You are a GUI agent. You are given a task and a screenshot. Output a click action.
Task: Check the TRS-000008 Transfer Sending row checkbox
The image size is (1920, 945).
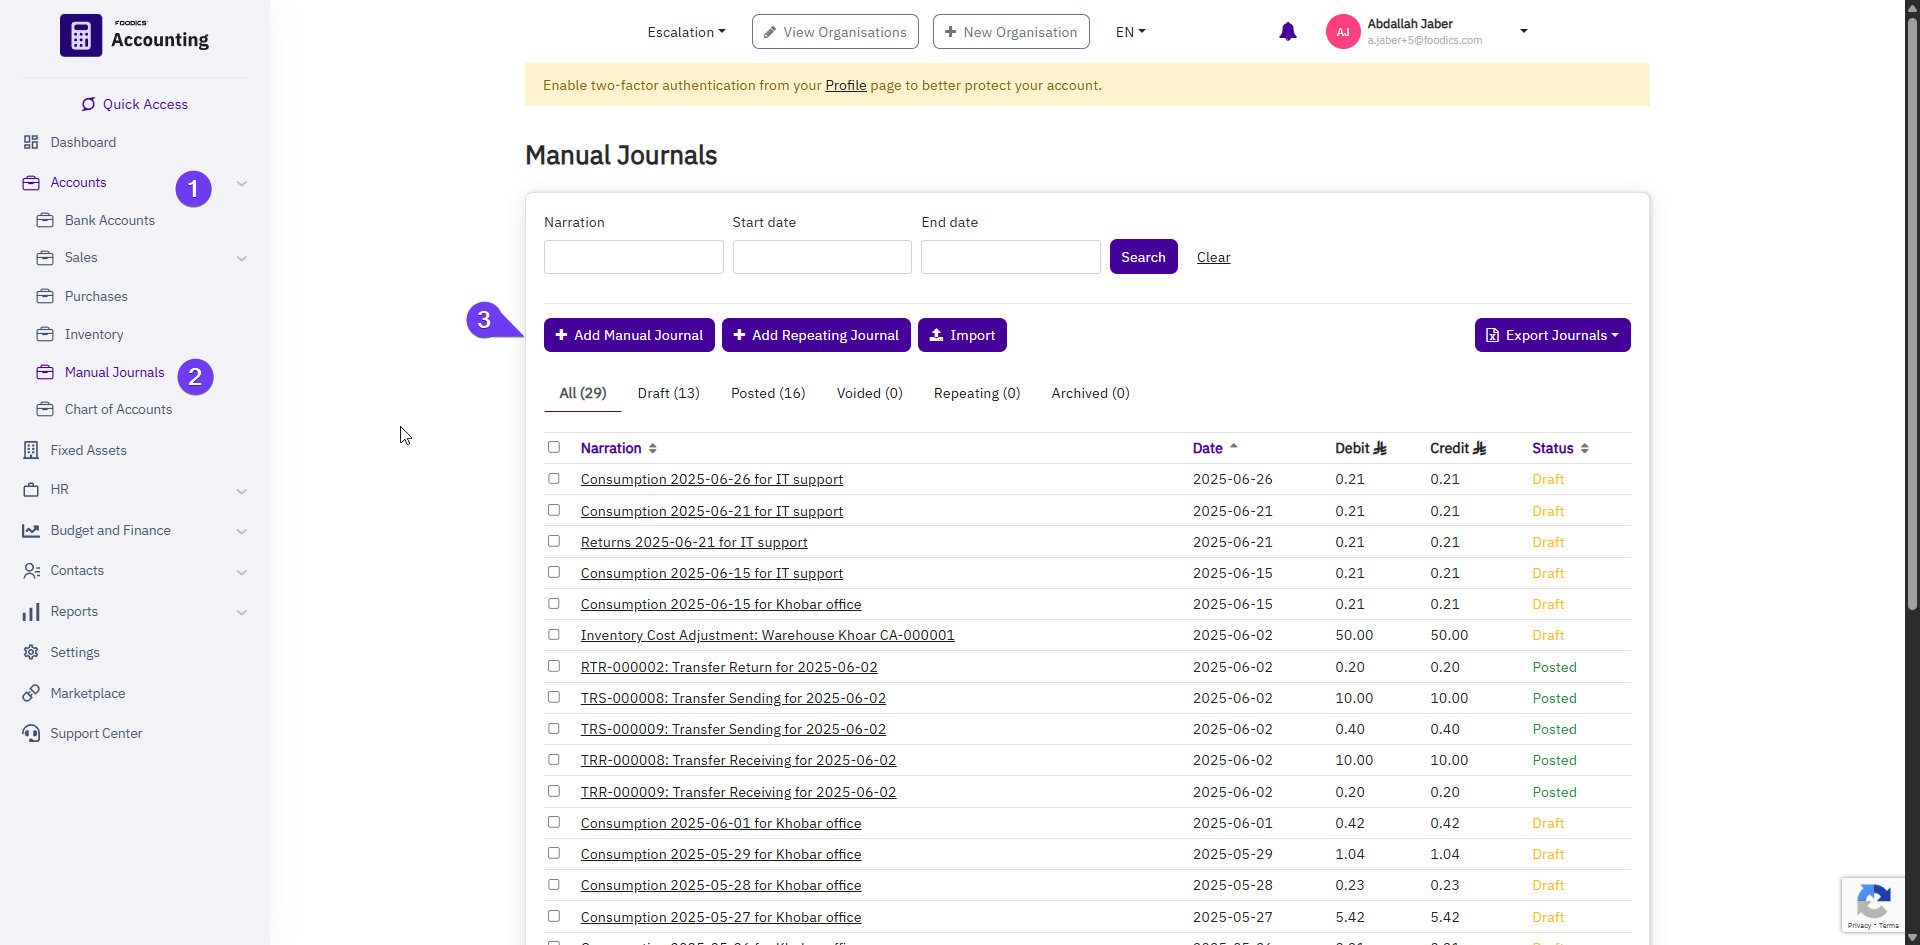(554, 697)
